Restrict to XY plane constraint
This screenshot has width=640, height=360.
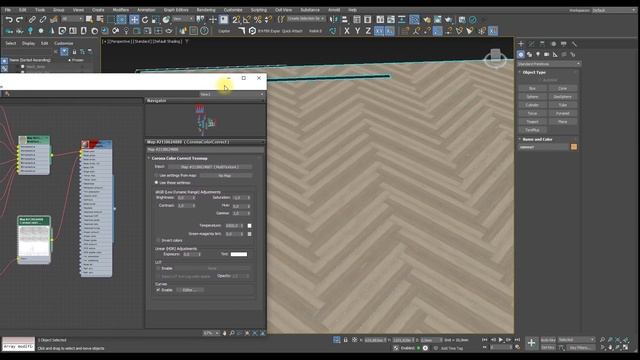[x=379, y=31]
